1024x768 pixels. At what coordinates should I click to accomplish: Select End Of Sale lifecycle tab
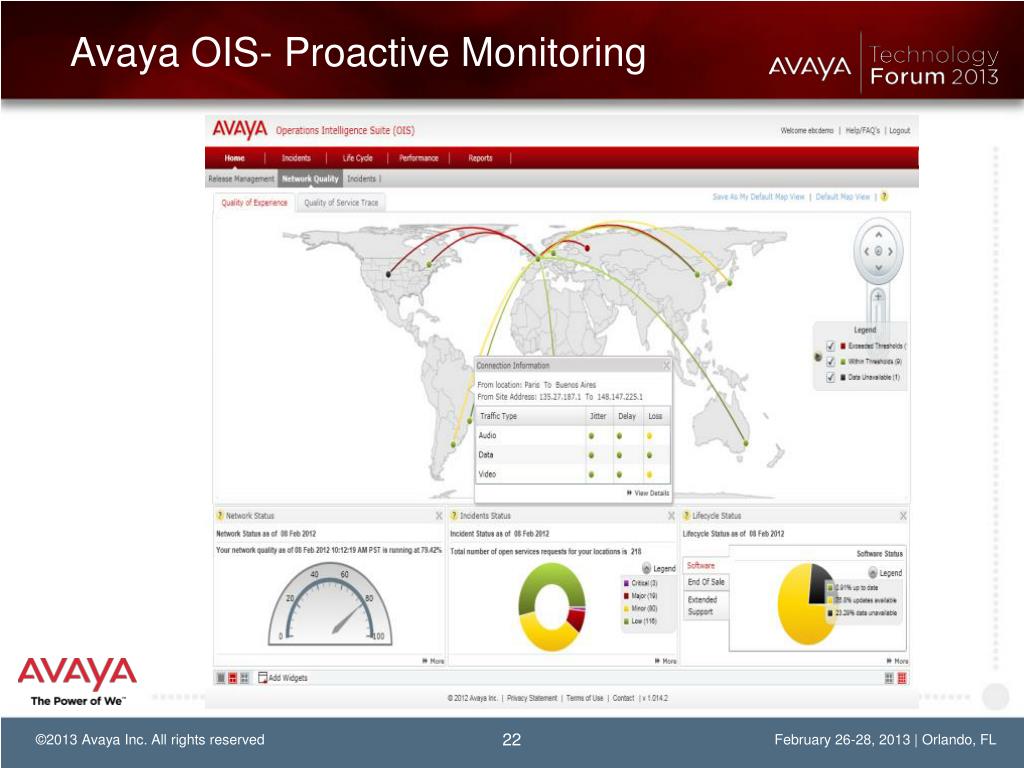pyautogui.click(x=705, y=582)
